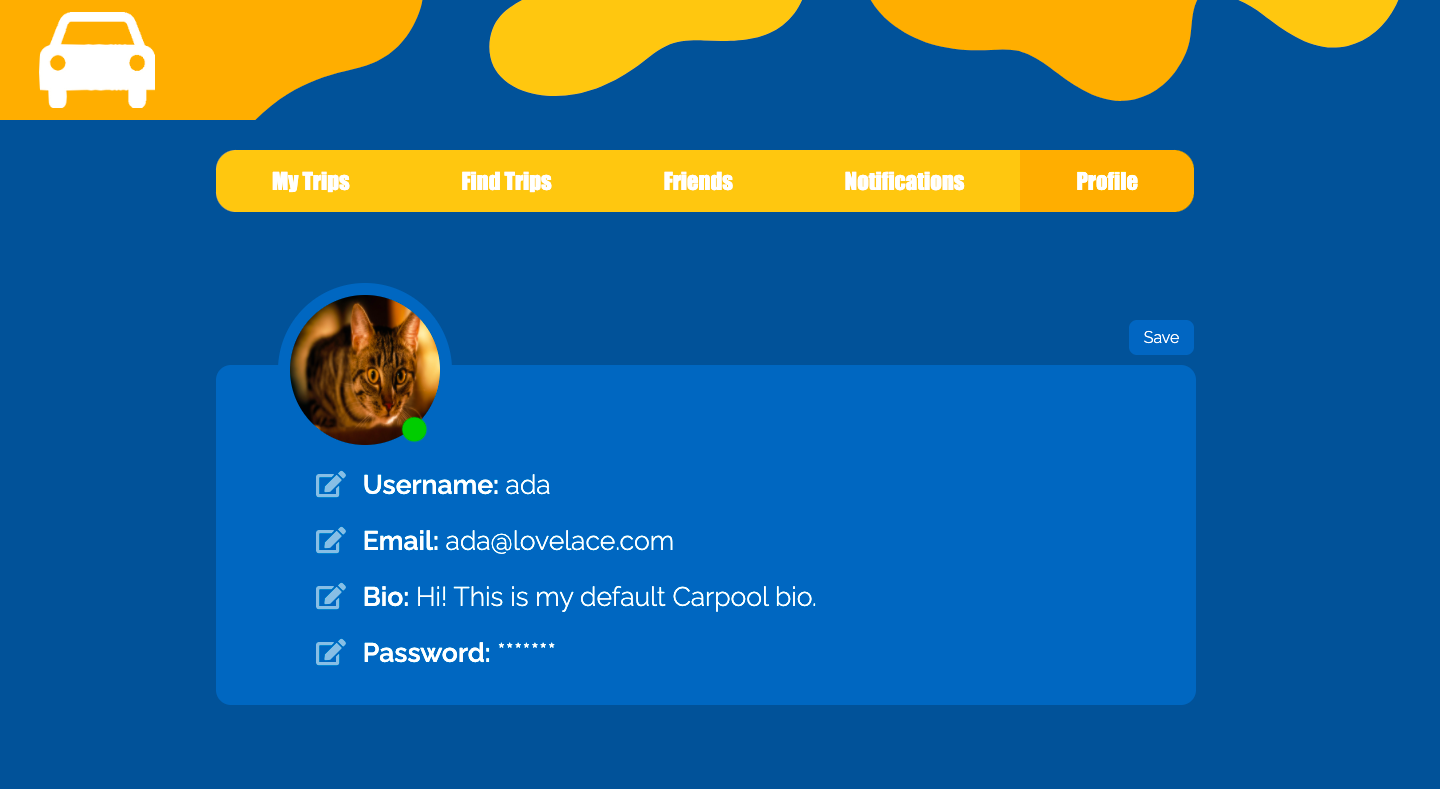The width and height of the screenshot is (1440, 789).
Task: Click the green online status dot
Action: [x=414, y=430]
